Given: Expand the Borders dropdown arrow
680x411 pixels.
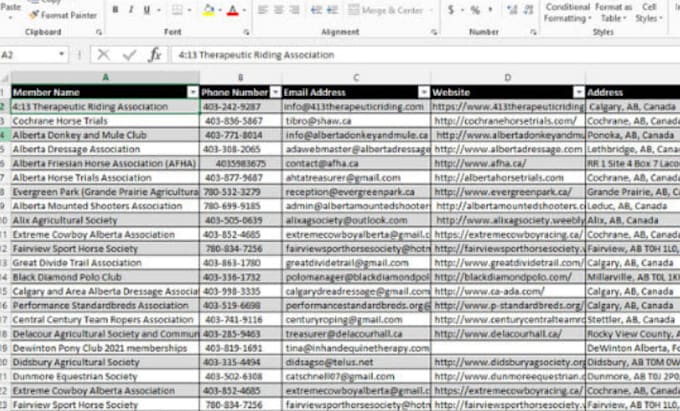Looking at the screenshot, I should (189, 10).
